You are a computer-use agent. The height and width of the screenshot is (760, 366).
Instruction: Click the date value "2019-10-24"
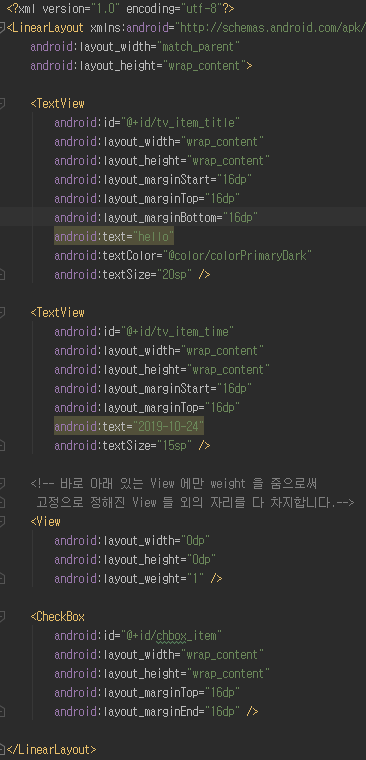168,427
